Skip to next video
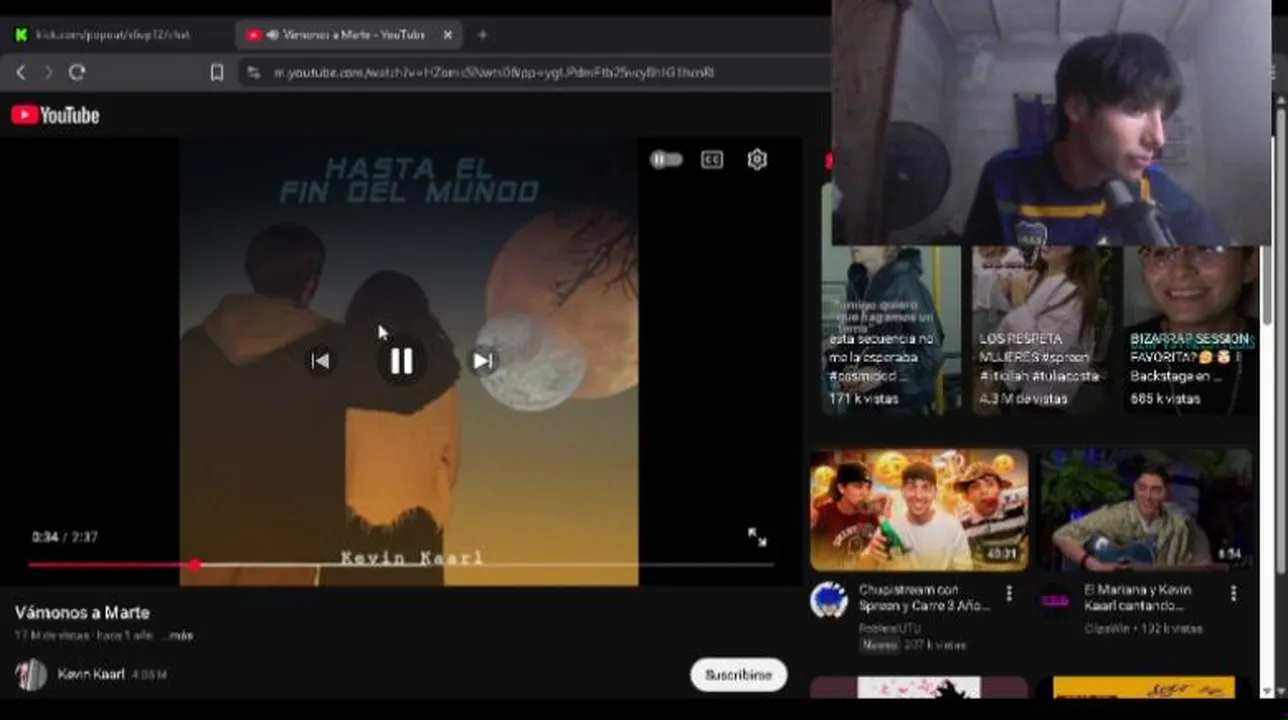The image size is (1288, 720). click(483, 361)
